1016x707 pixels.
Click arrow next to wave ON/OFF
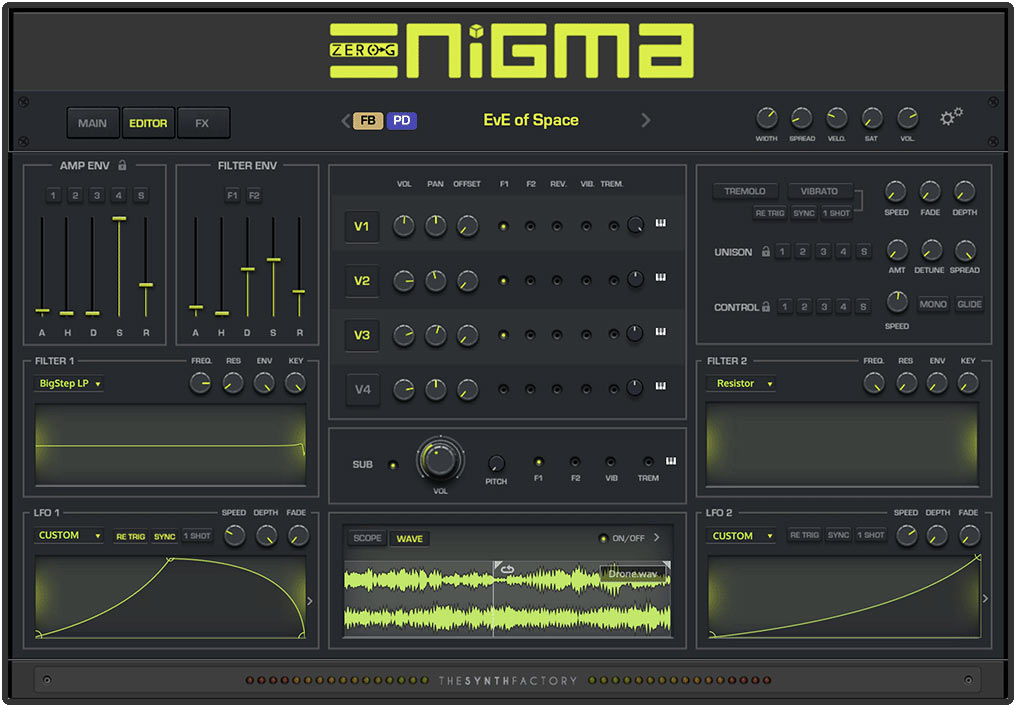click(x=656, y=537)
